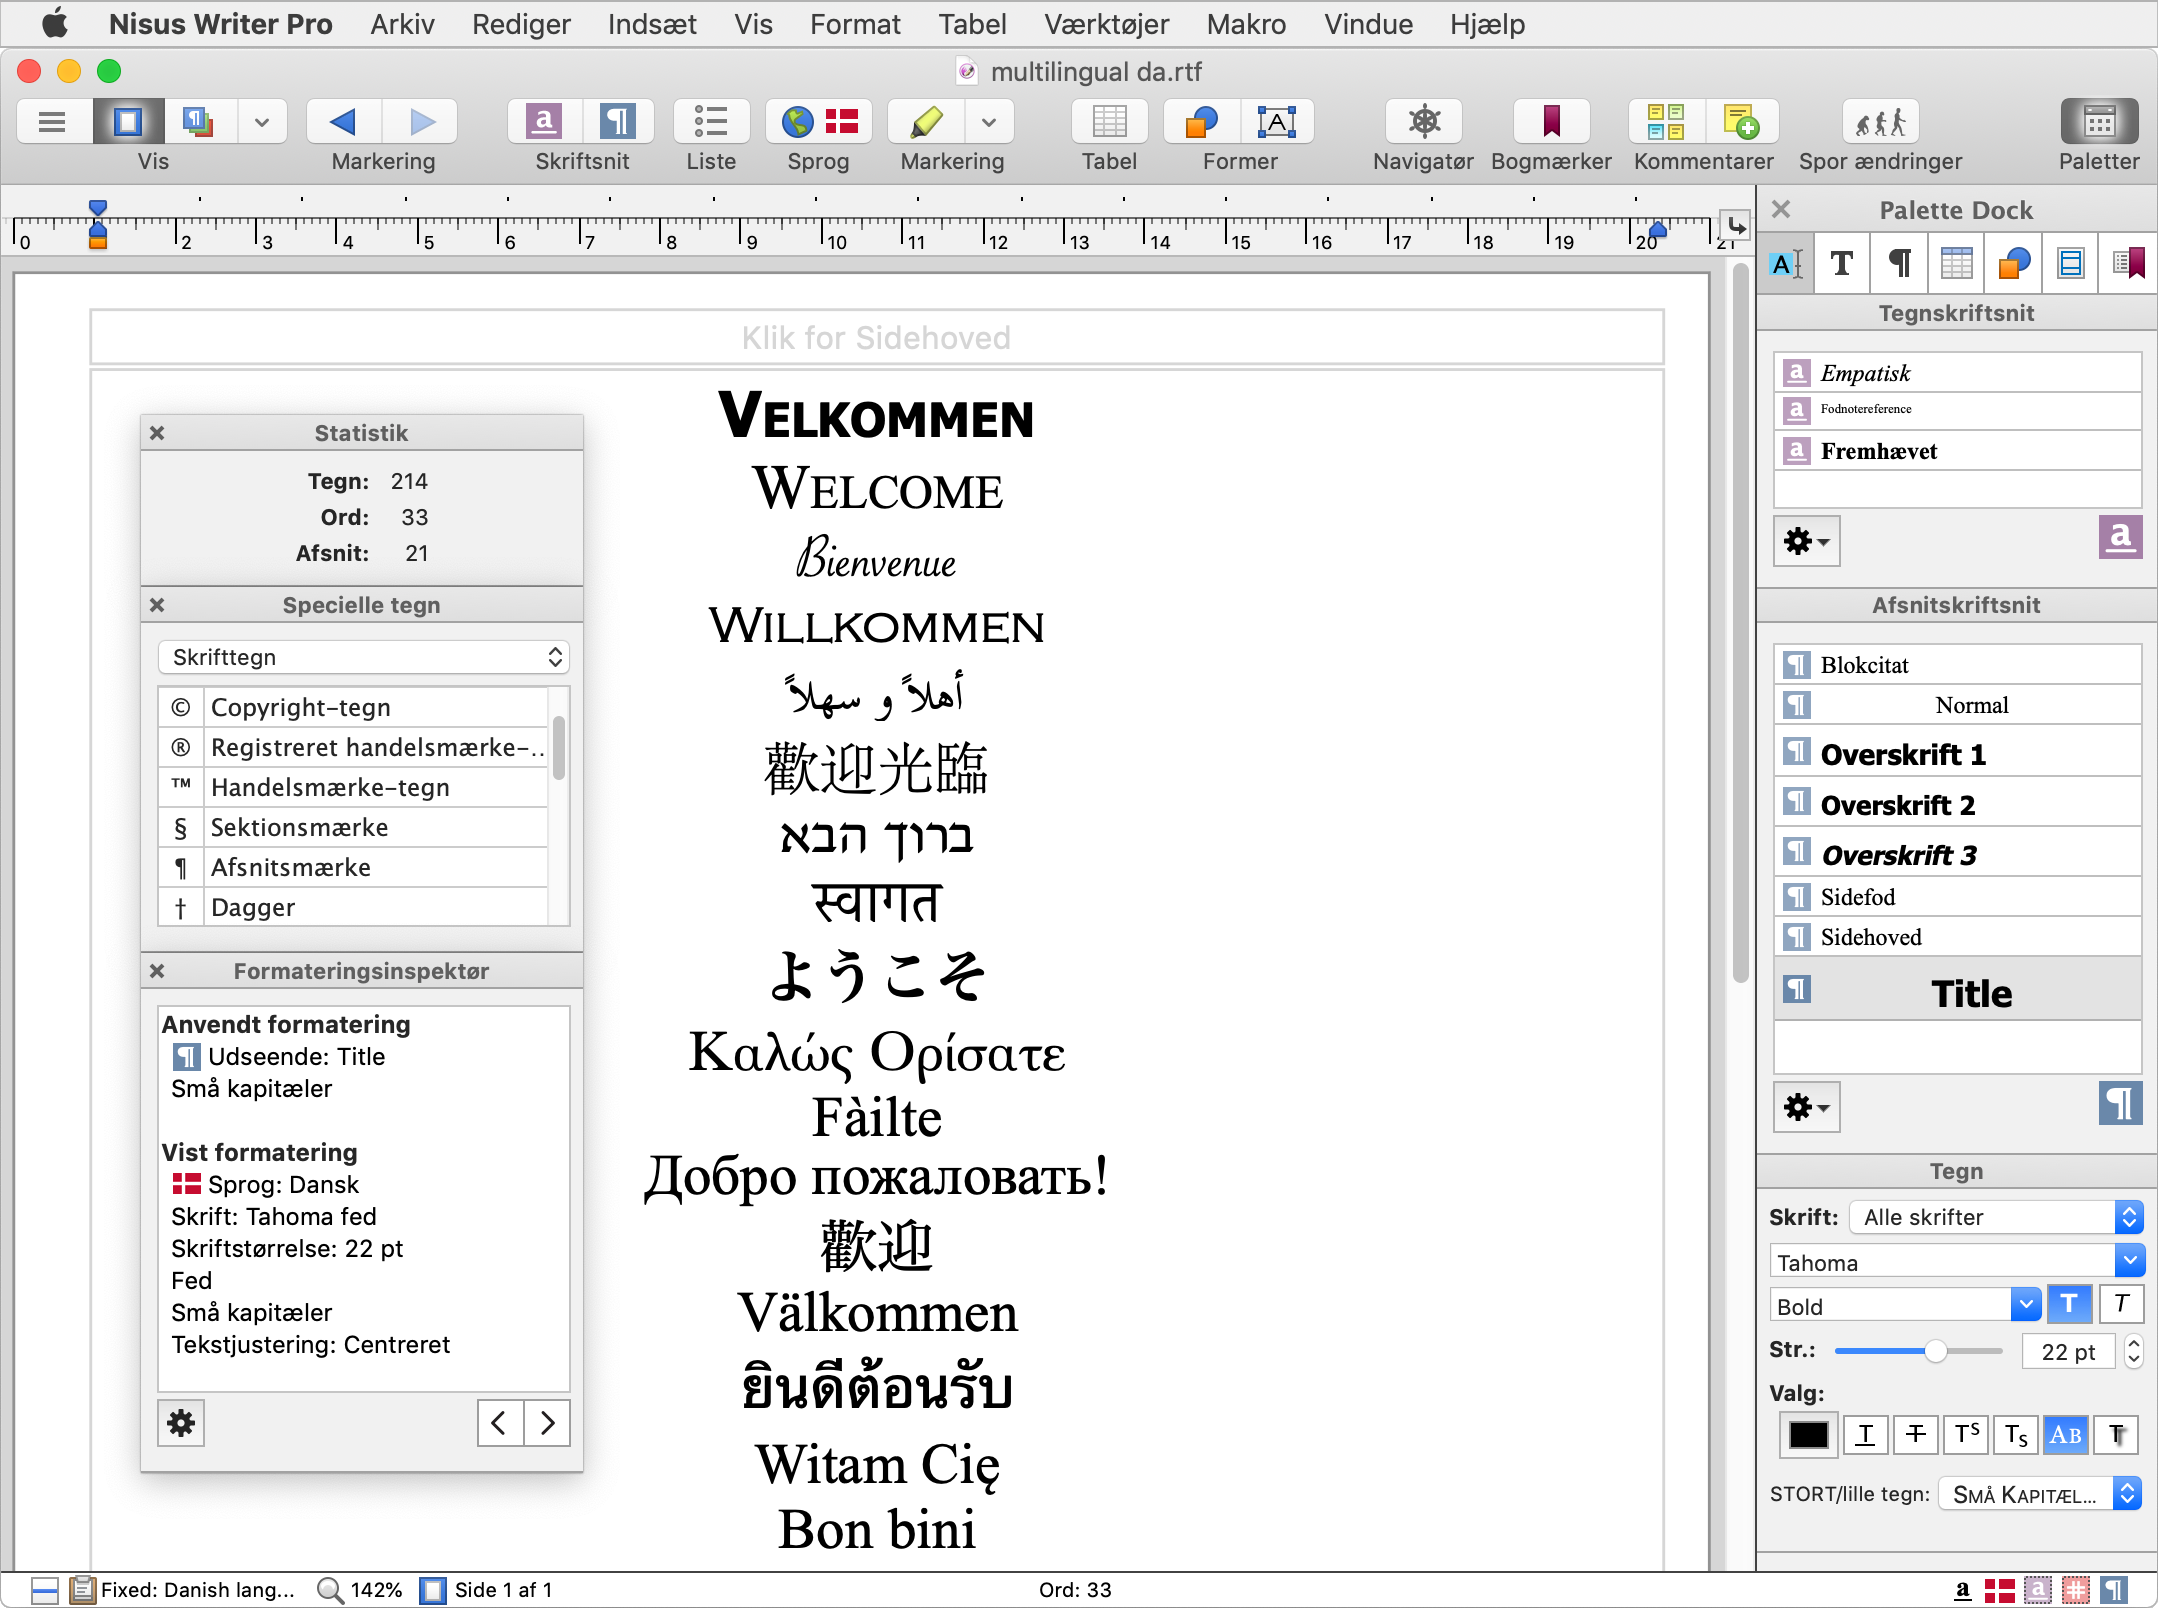
Task: Create new character style button
Action: [x=2120, y=537]
